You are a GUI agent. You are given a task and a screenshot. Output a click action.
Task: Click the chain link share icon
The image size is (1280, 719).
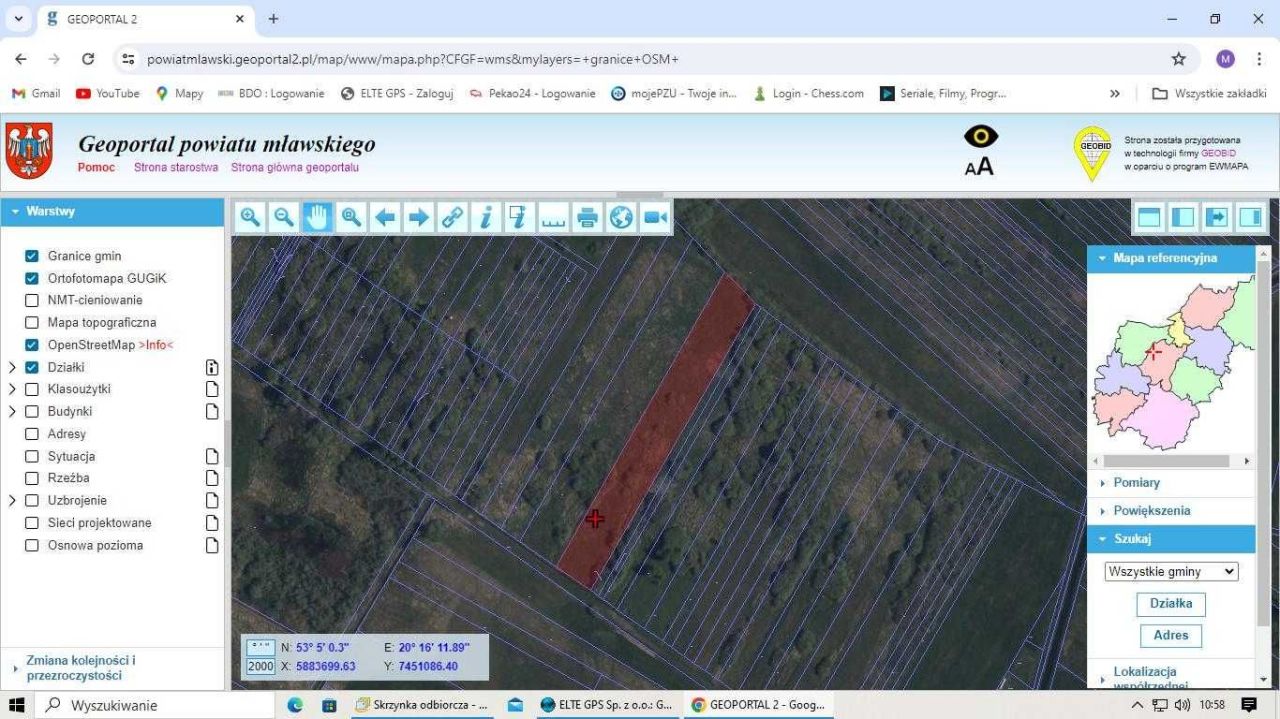click(452, 217)
